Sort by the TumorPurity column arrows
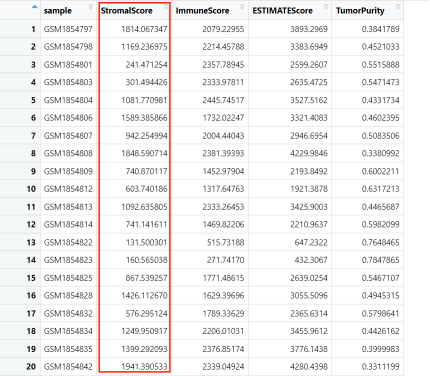Screen dimensions: 430x376 pos(398,7)
